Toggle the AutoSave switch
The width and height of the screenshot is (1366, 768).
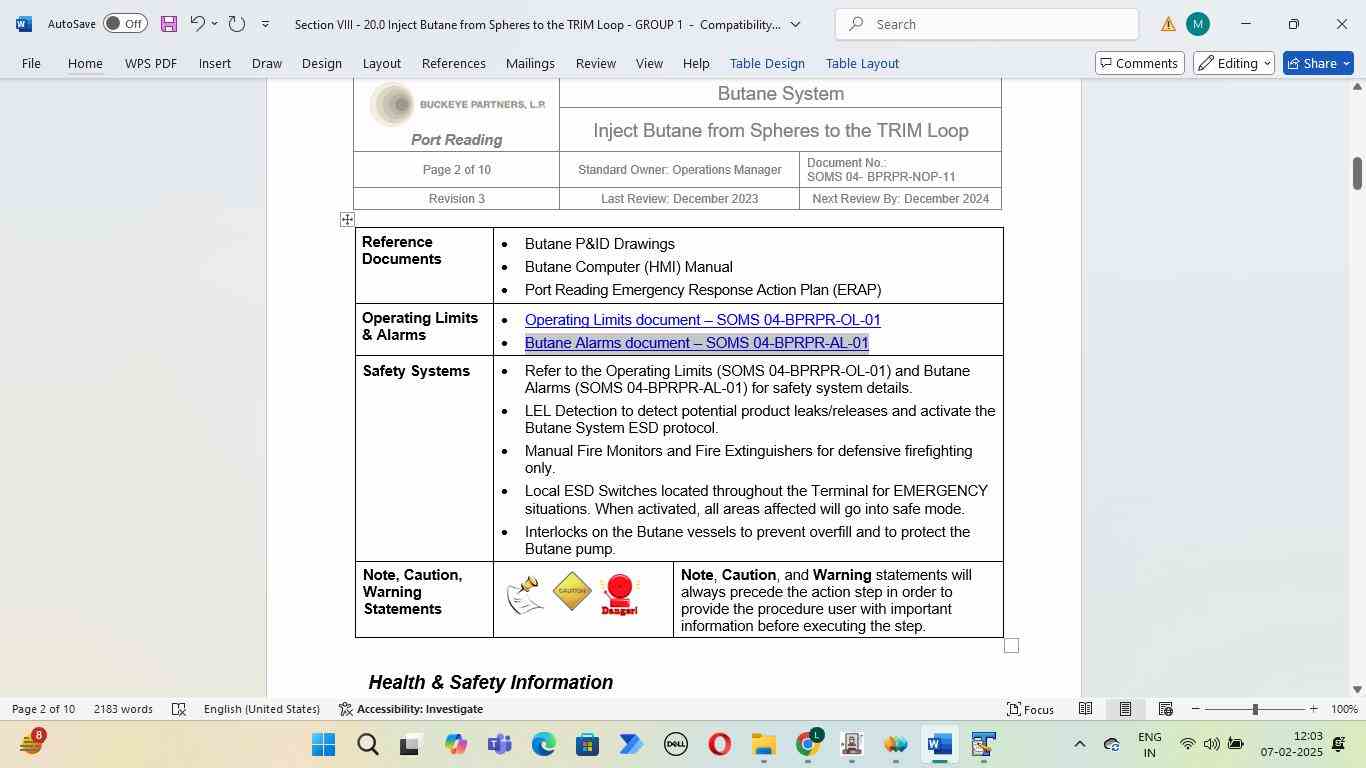[125, 24]
